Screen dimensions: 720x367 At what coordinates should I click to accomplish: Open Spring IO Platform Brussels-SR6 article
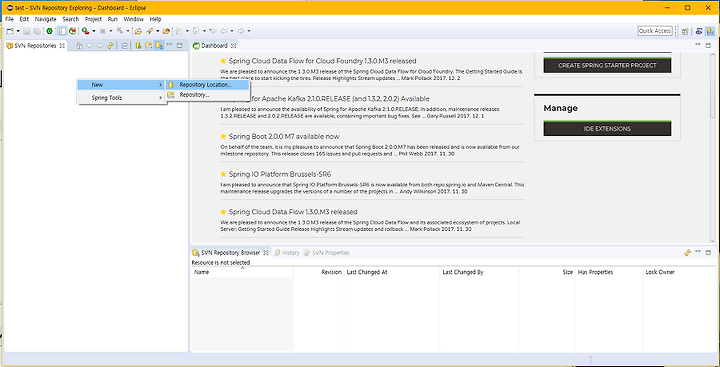point(280,174)
